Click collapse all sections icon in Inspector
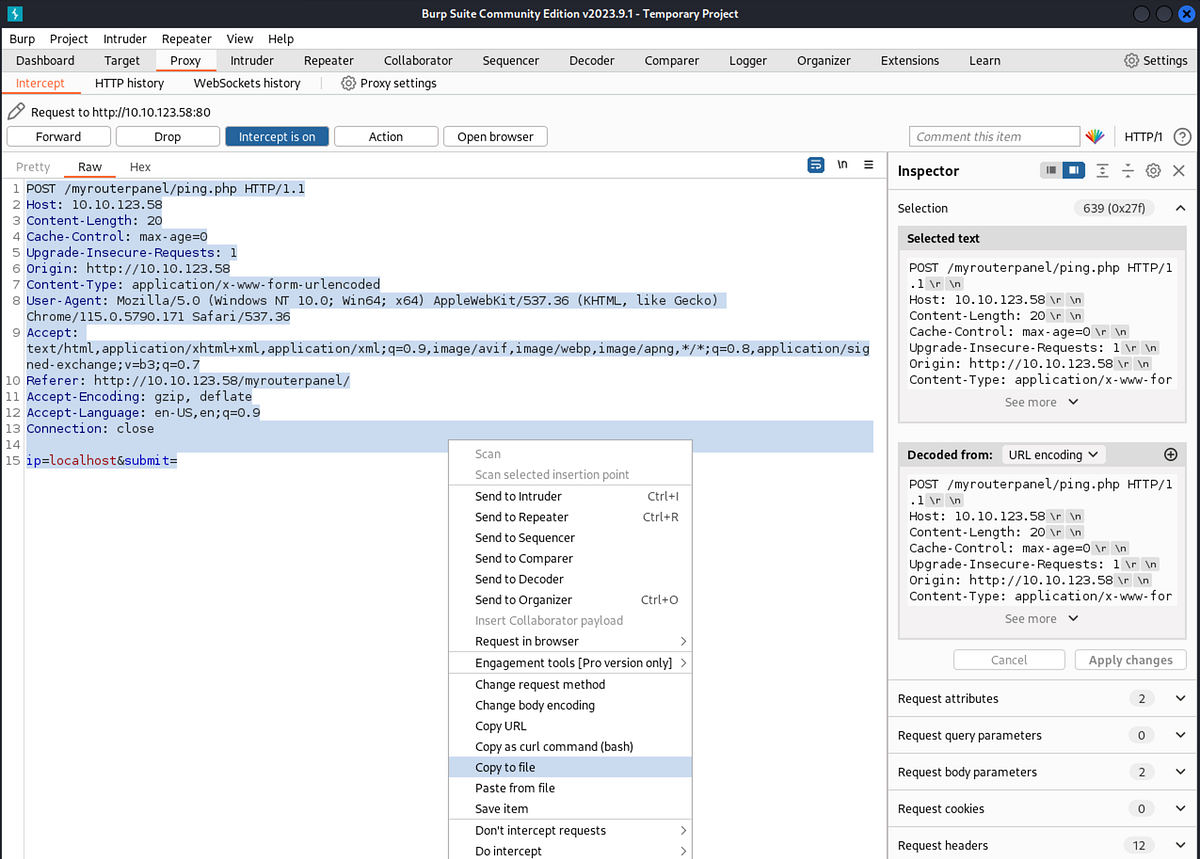 [1127, 171]
